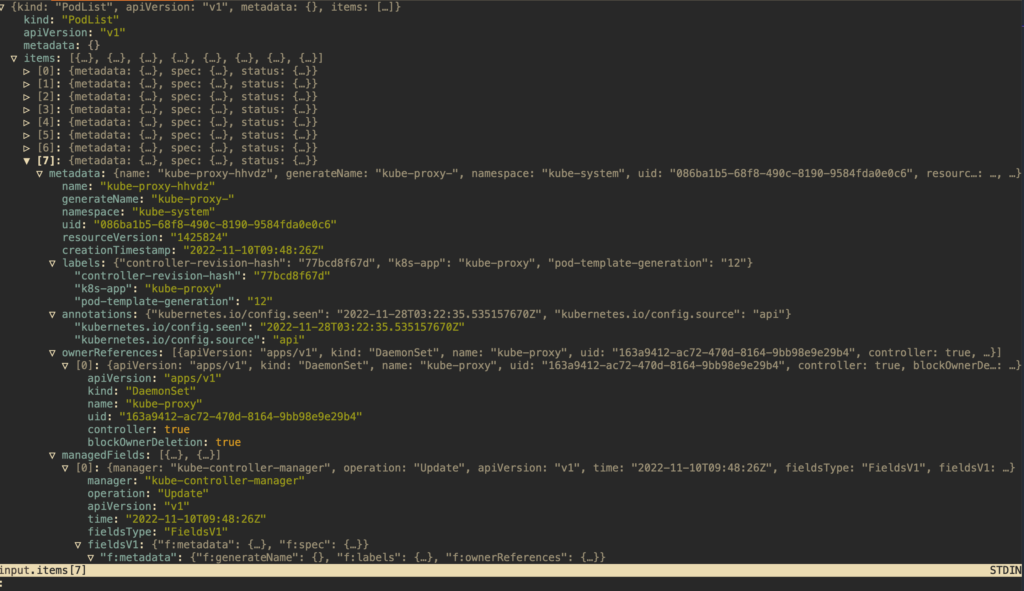1024x591 pixels.
Task: Collapse metadata of kube-proxy-hhvdz
Action: 39,174
